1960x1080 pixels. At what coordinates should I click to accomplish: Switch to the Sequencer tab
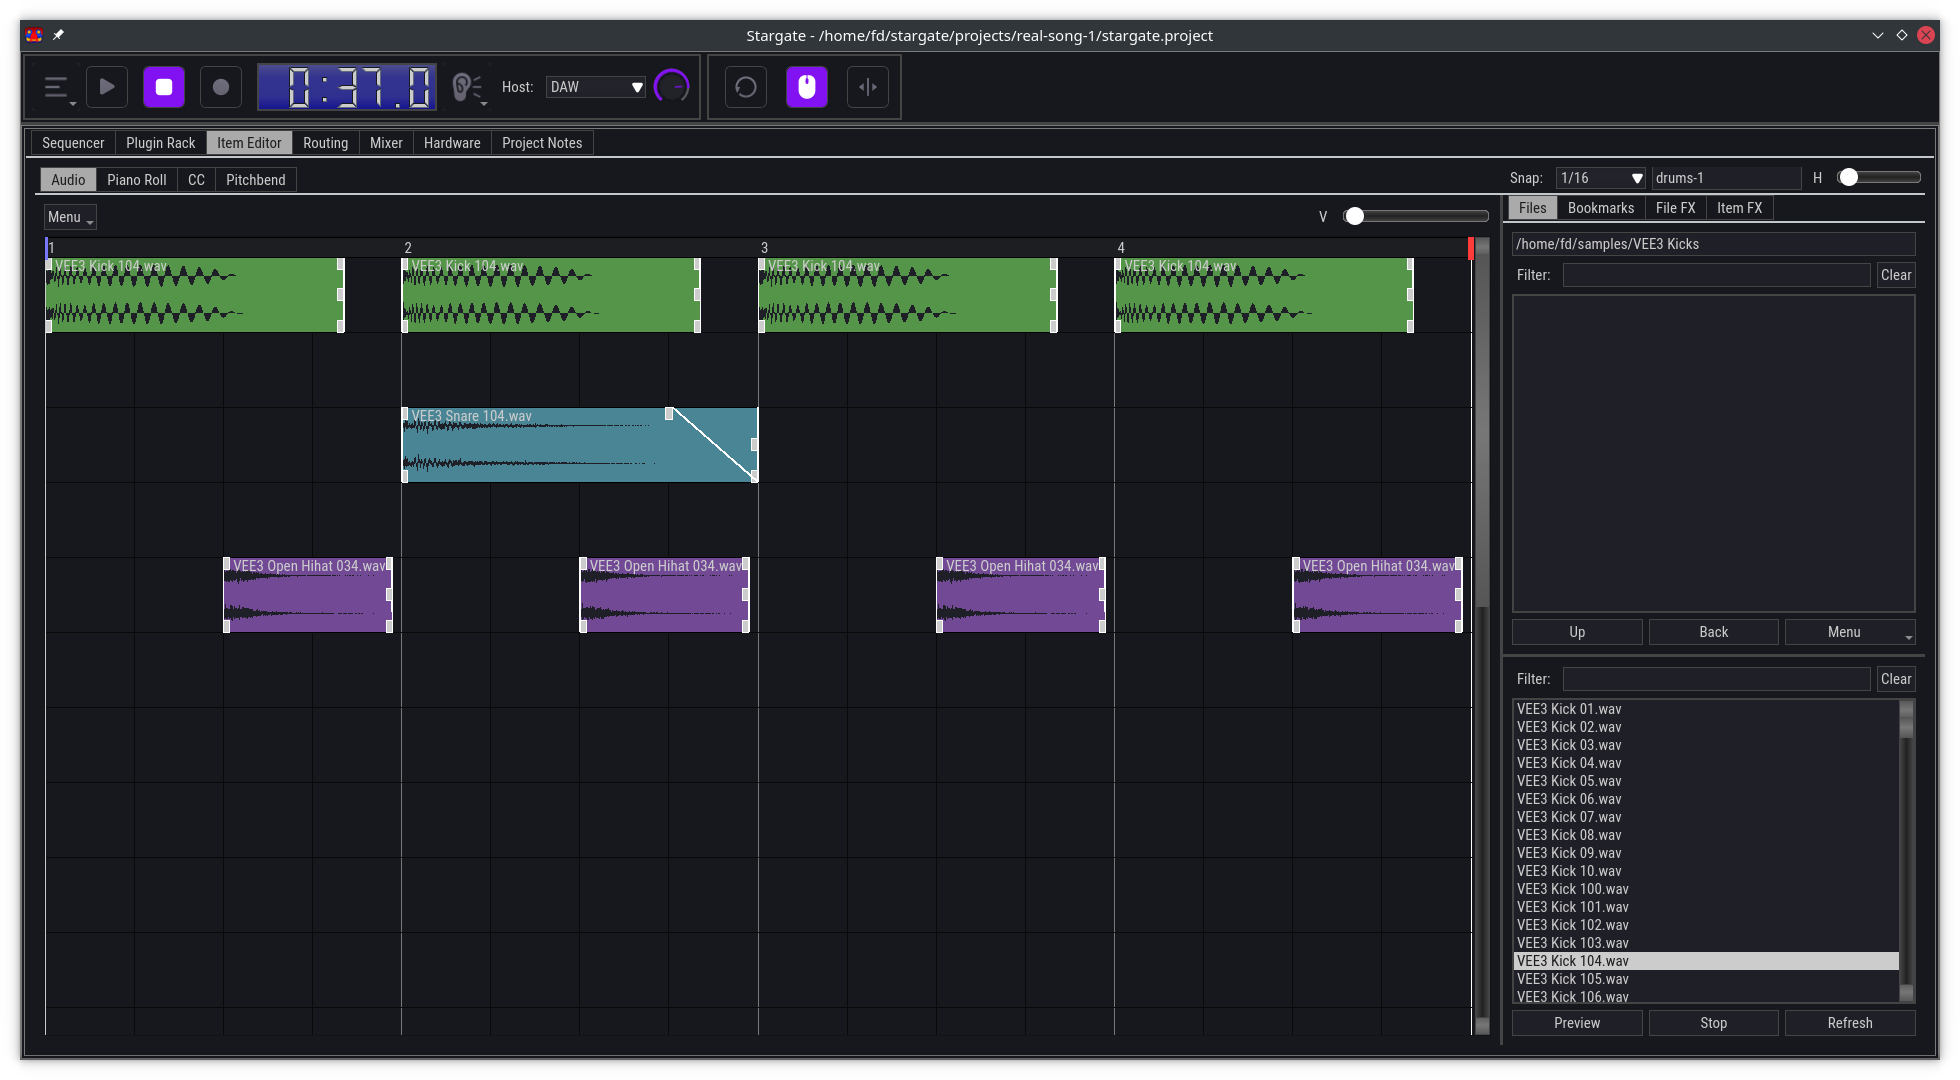click(x=73, y=143)
